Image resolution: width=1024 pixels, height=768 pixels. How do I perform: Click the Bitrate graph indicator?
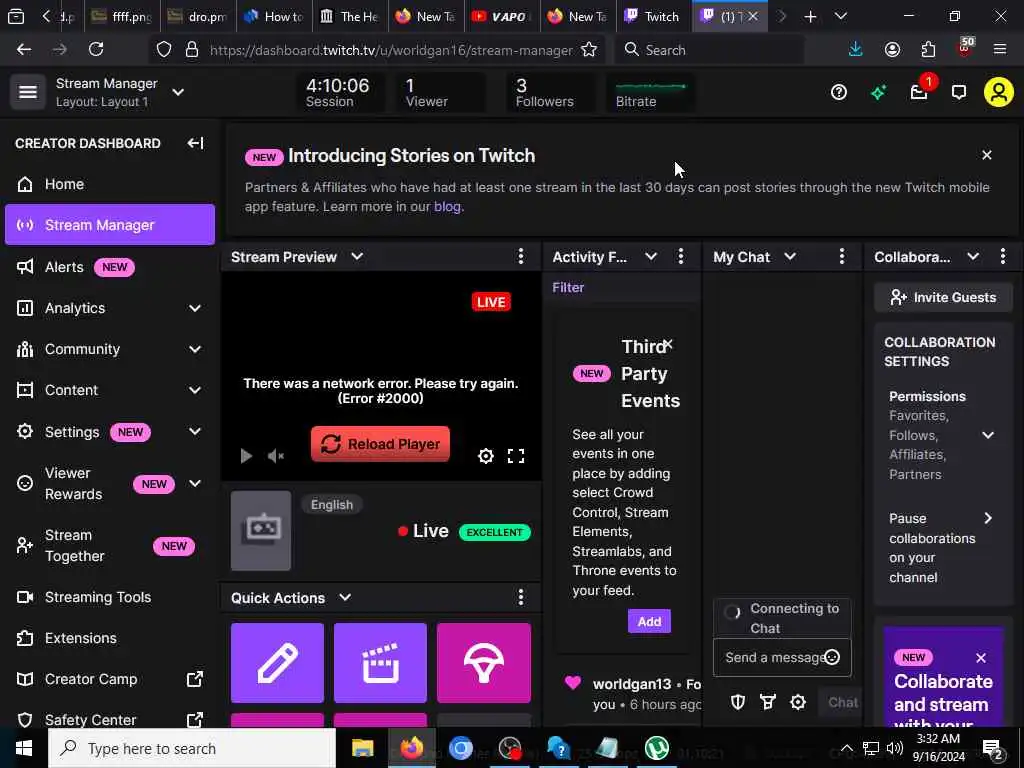(x=650, y=92)
